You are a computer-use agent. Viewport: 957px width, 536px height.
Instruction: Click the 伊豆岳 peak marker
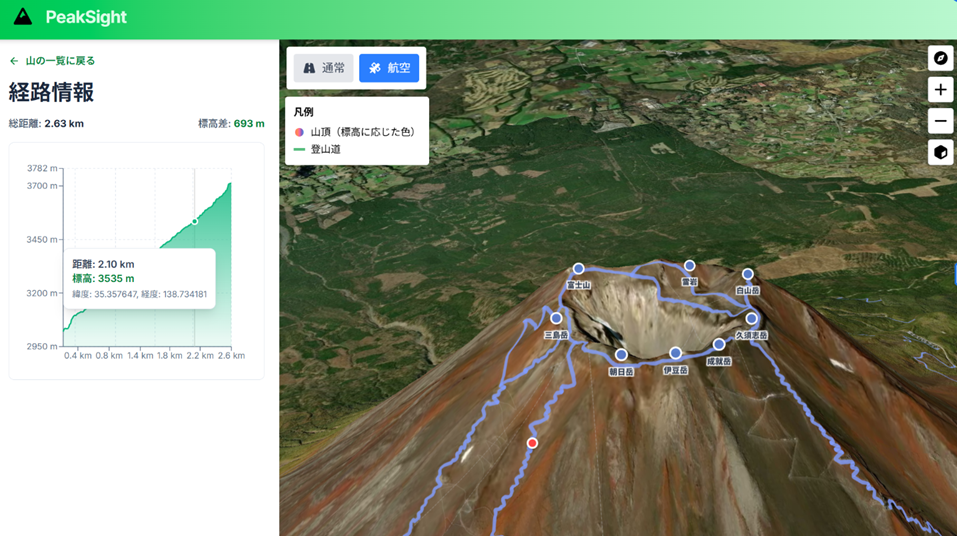pos(676,353)
